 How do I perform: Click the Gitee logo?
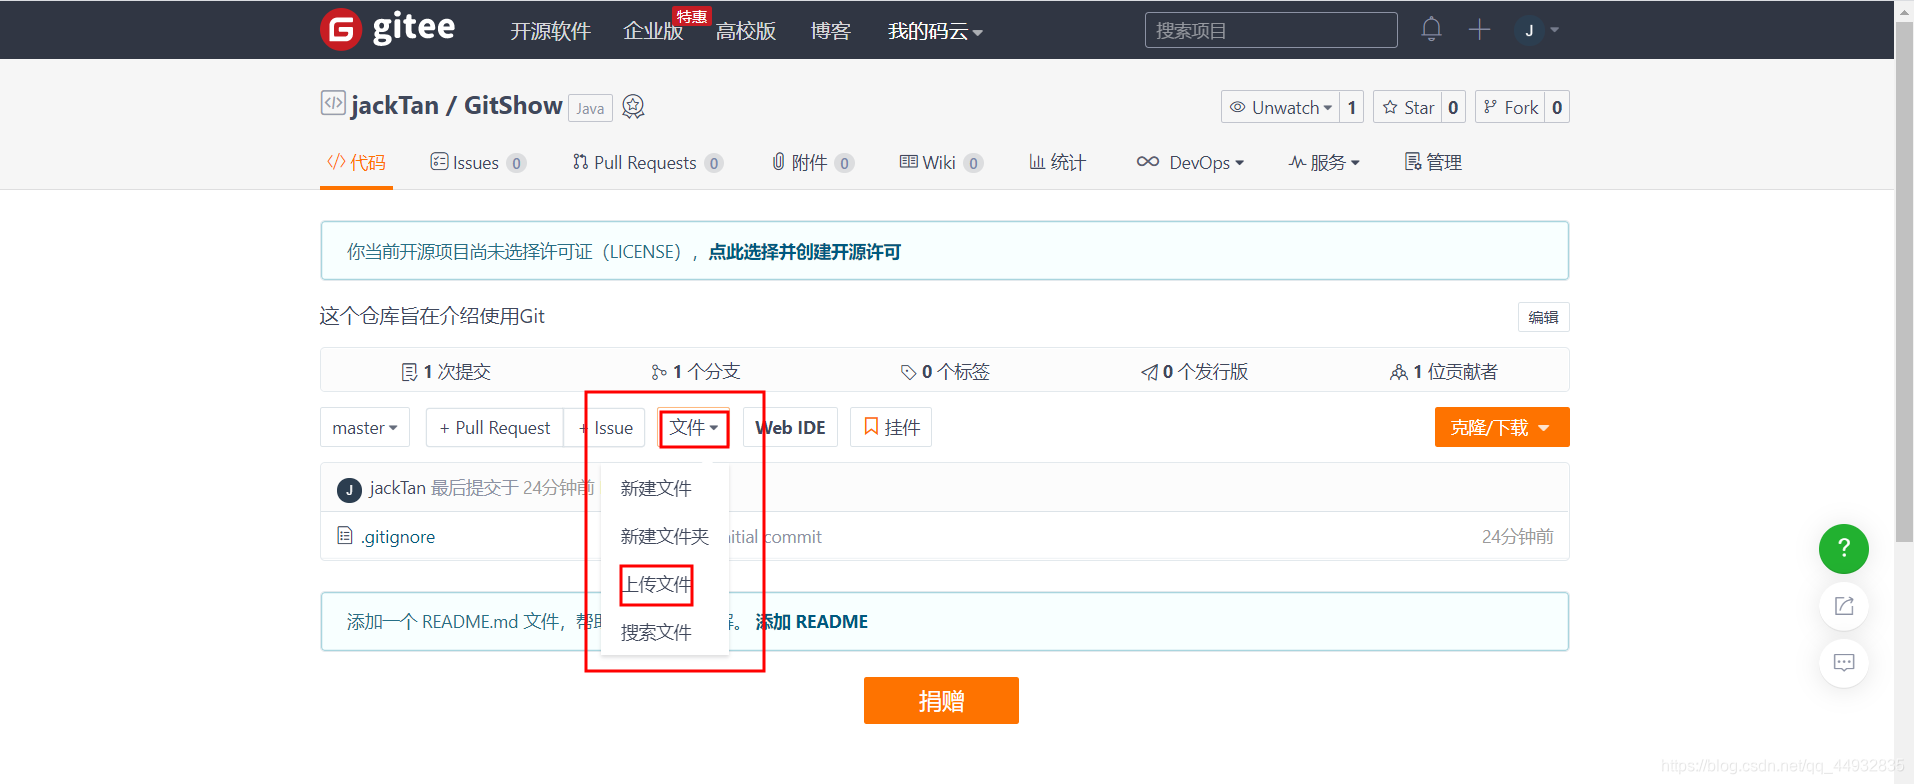tap(387, 29)
